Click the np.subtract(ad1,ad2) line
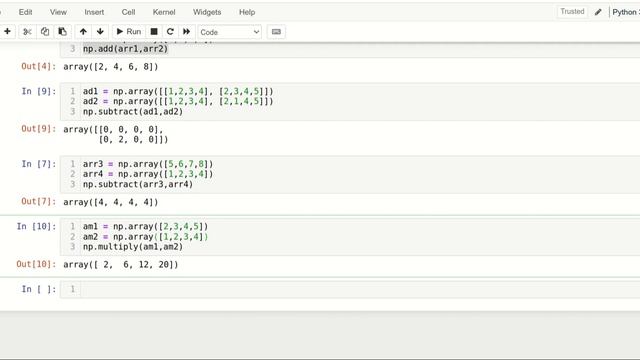 pyautogui.click(x=133, y=111)
